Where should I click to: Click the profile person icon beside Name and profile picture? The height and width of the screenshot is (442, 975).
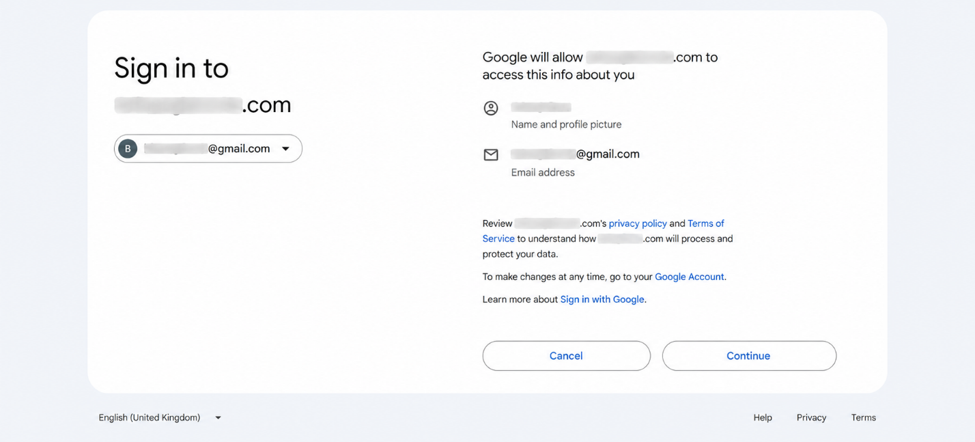click(491, 108)
